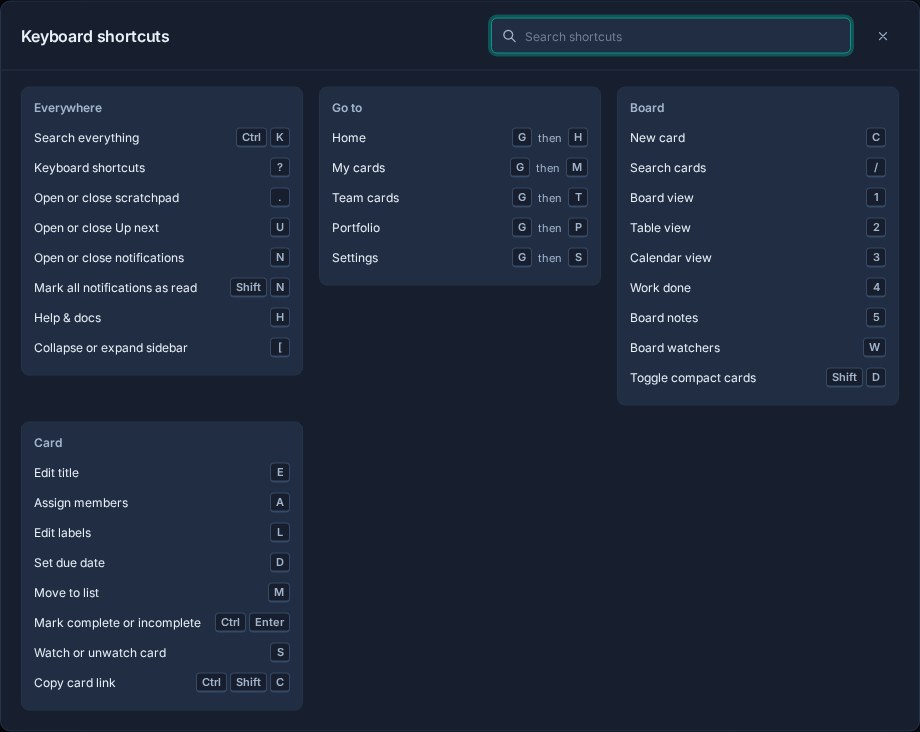Click the E key cap for Edit title
920x732 pixels.
point(280,472)
